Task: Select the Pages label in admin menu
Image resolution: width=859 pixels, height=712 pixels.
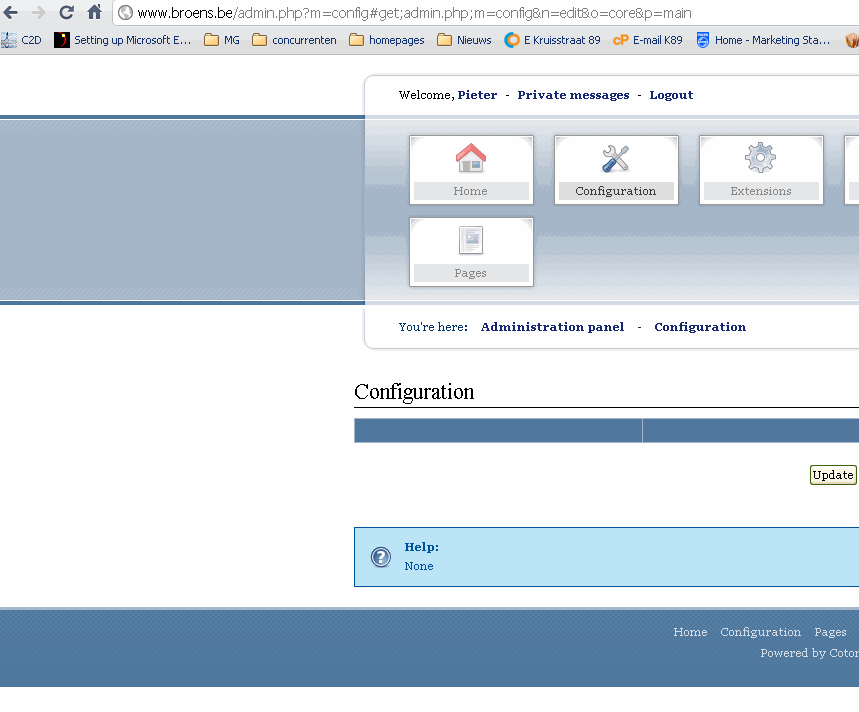Action: pos(471,273)
